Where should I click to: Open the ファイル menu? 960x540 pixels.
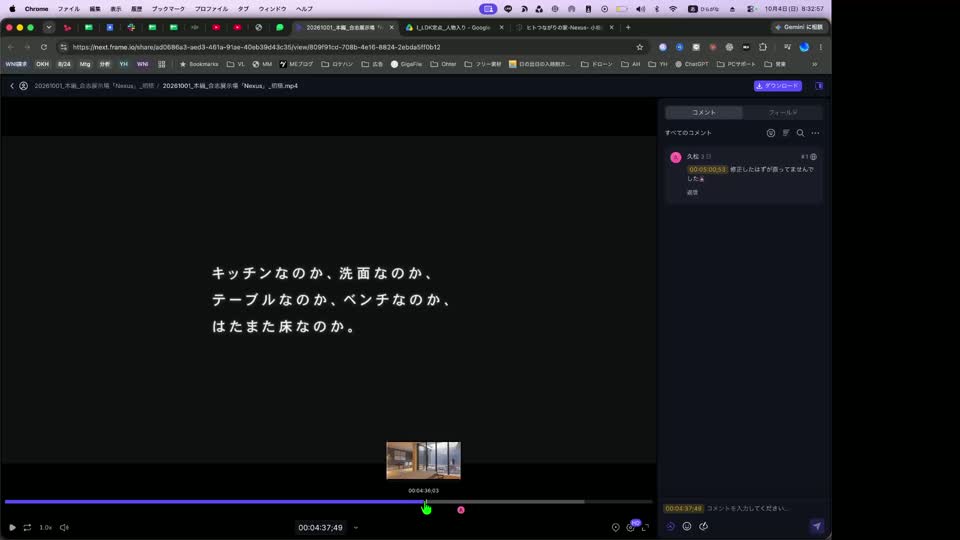tap(69, 9)
